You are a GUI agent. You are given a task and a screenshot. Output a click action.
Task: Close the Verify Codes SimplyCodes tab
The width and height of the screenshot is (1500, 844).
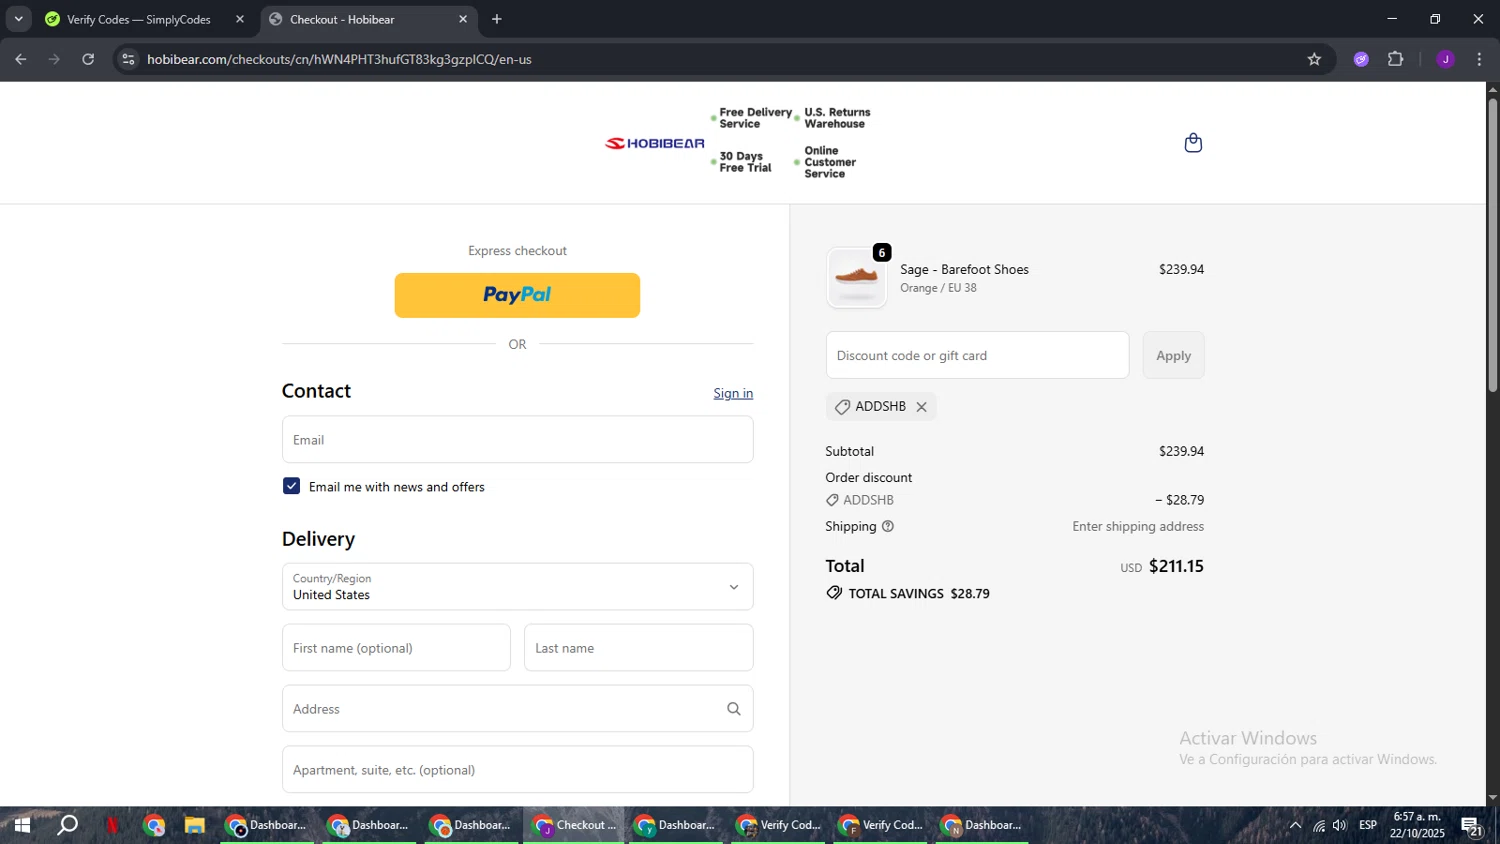240,19
